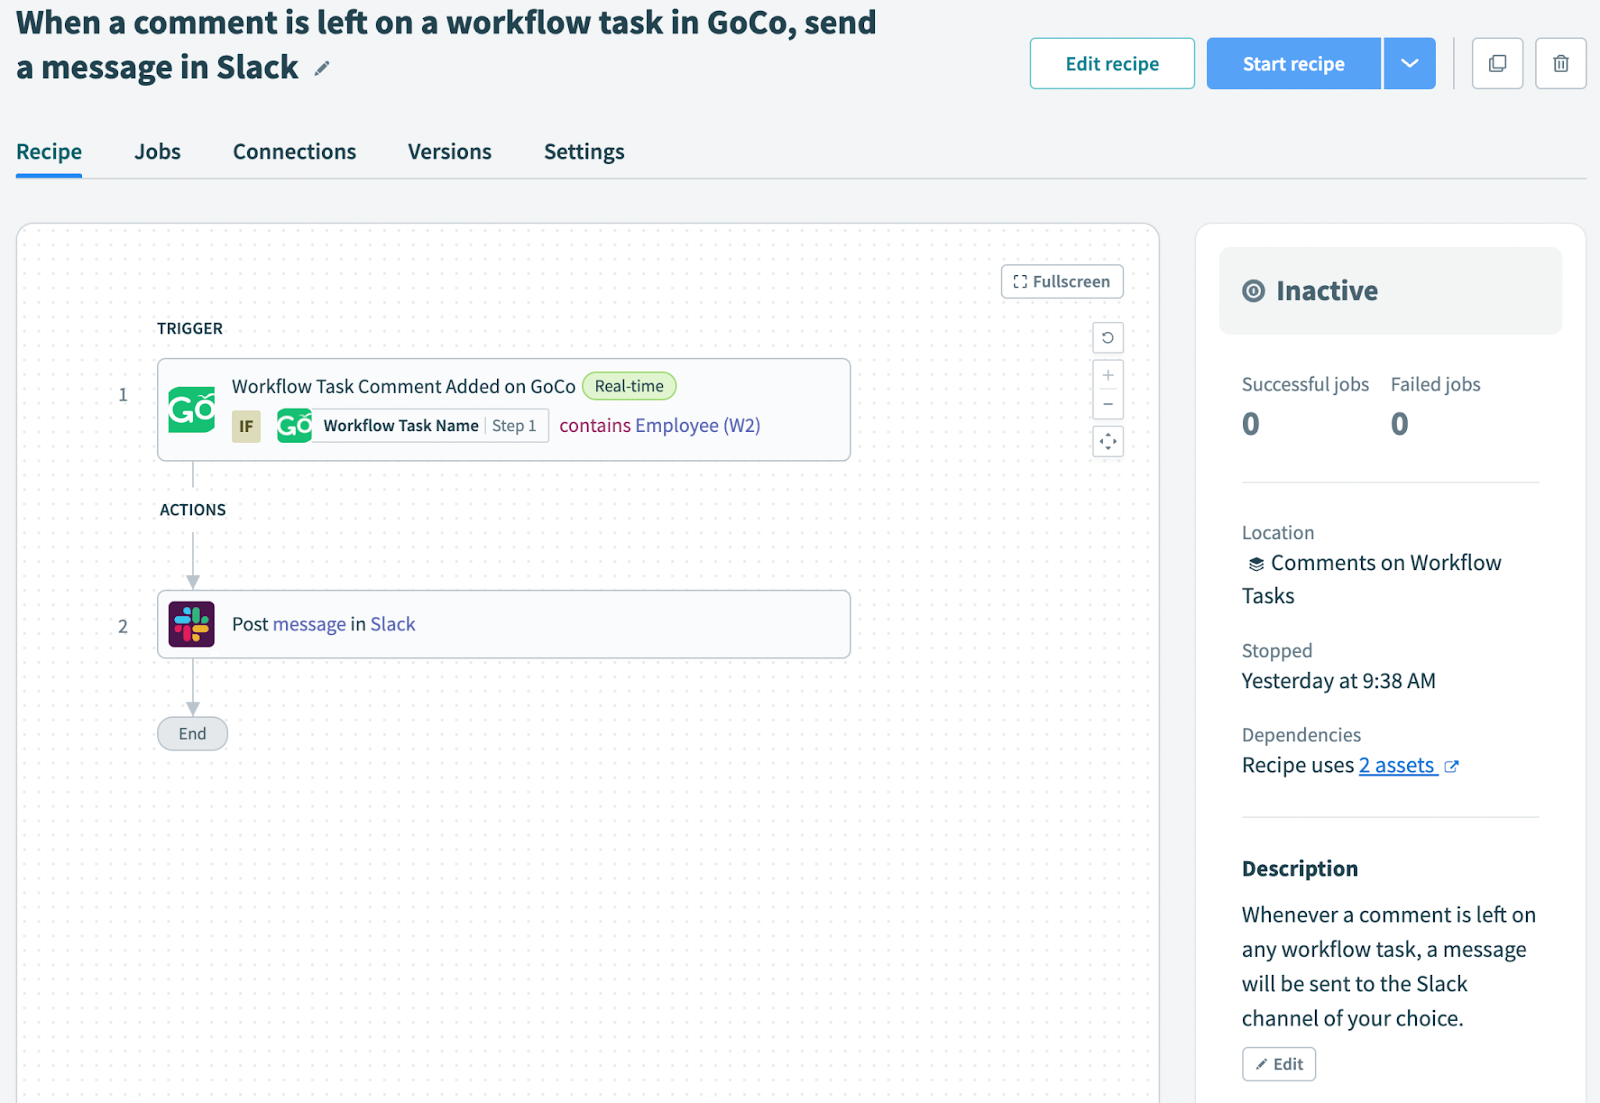Screen dimensions: 1600x1103
Task: Click the TRIGGER section label
Action: click(x=190, y=329)
